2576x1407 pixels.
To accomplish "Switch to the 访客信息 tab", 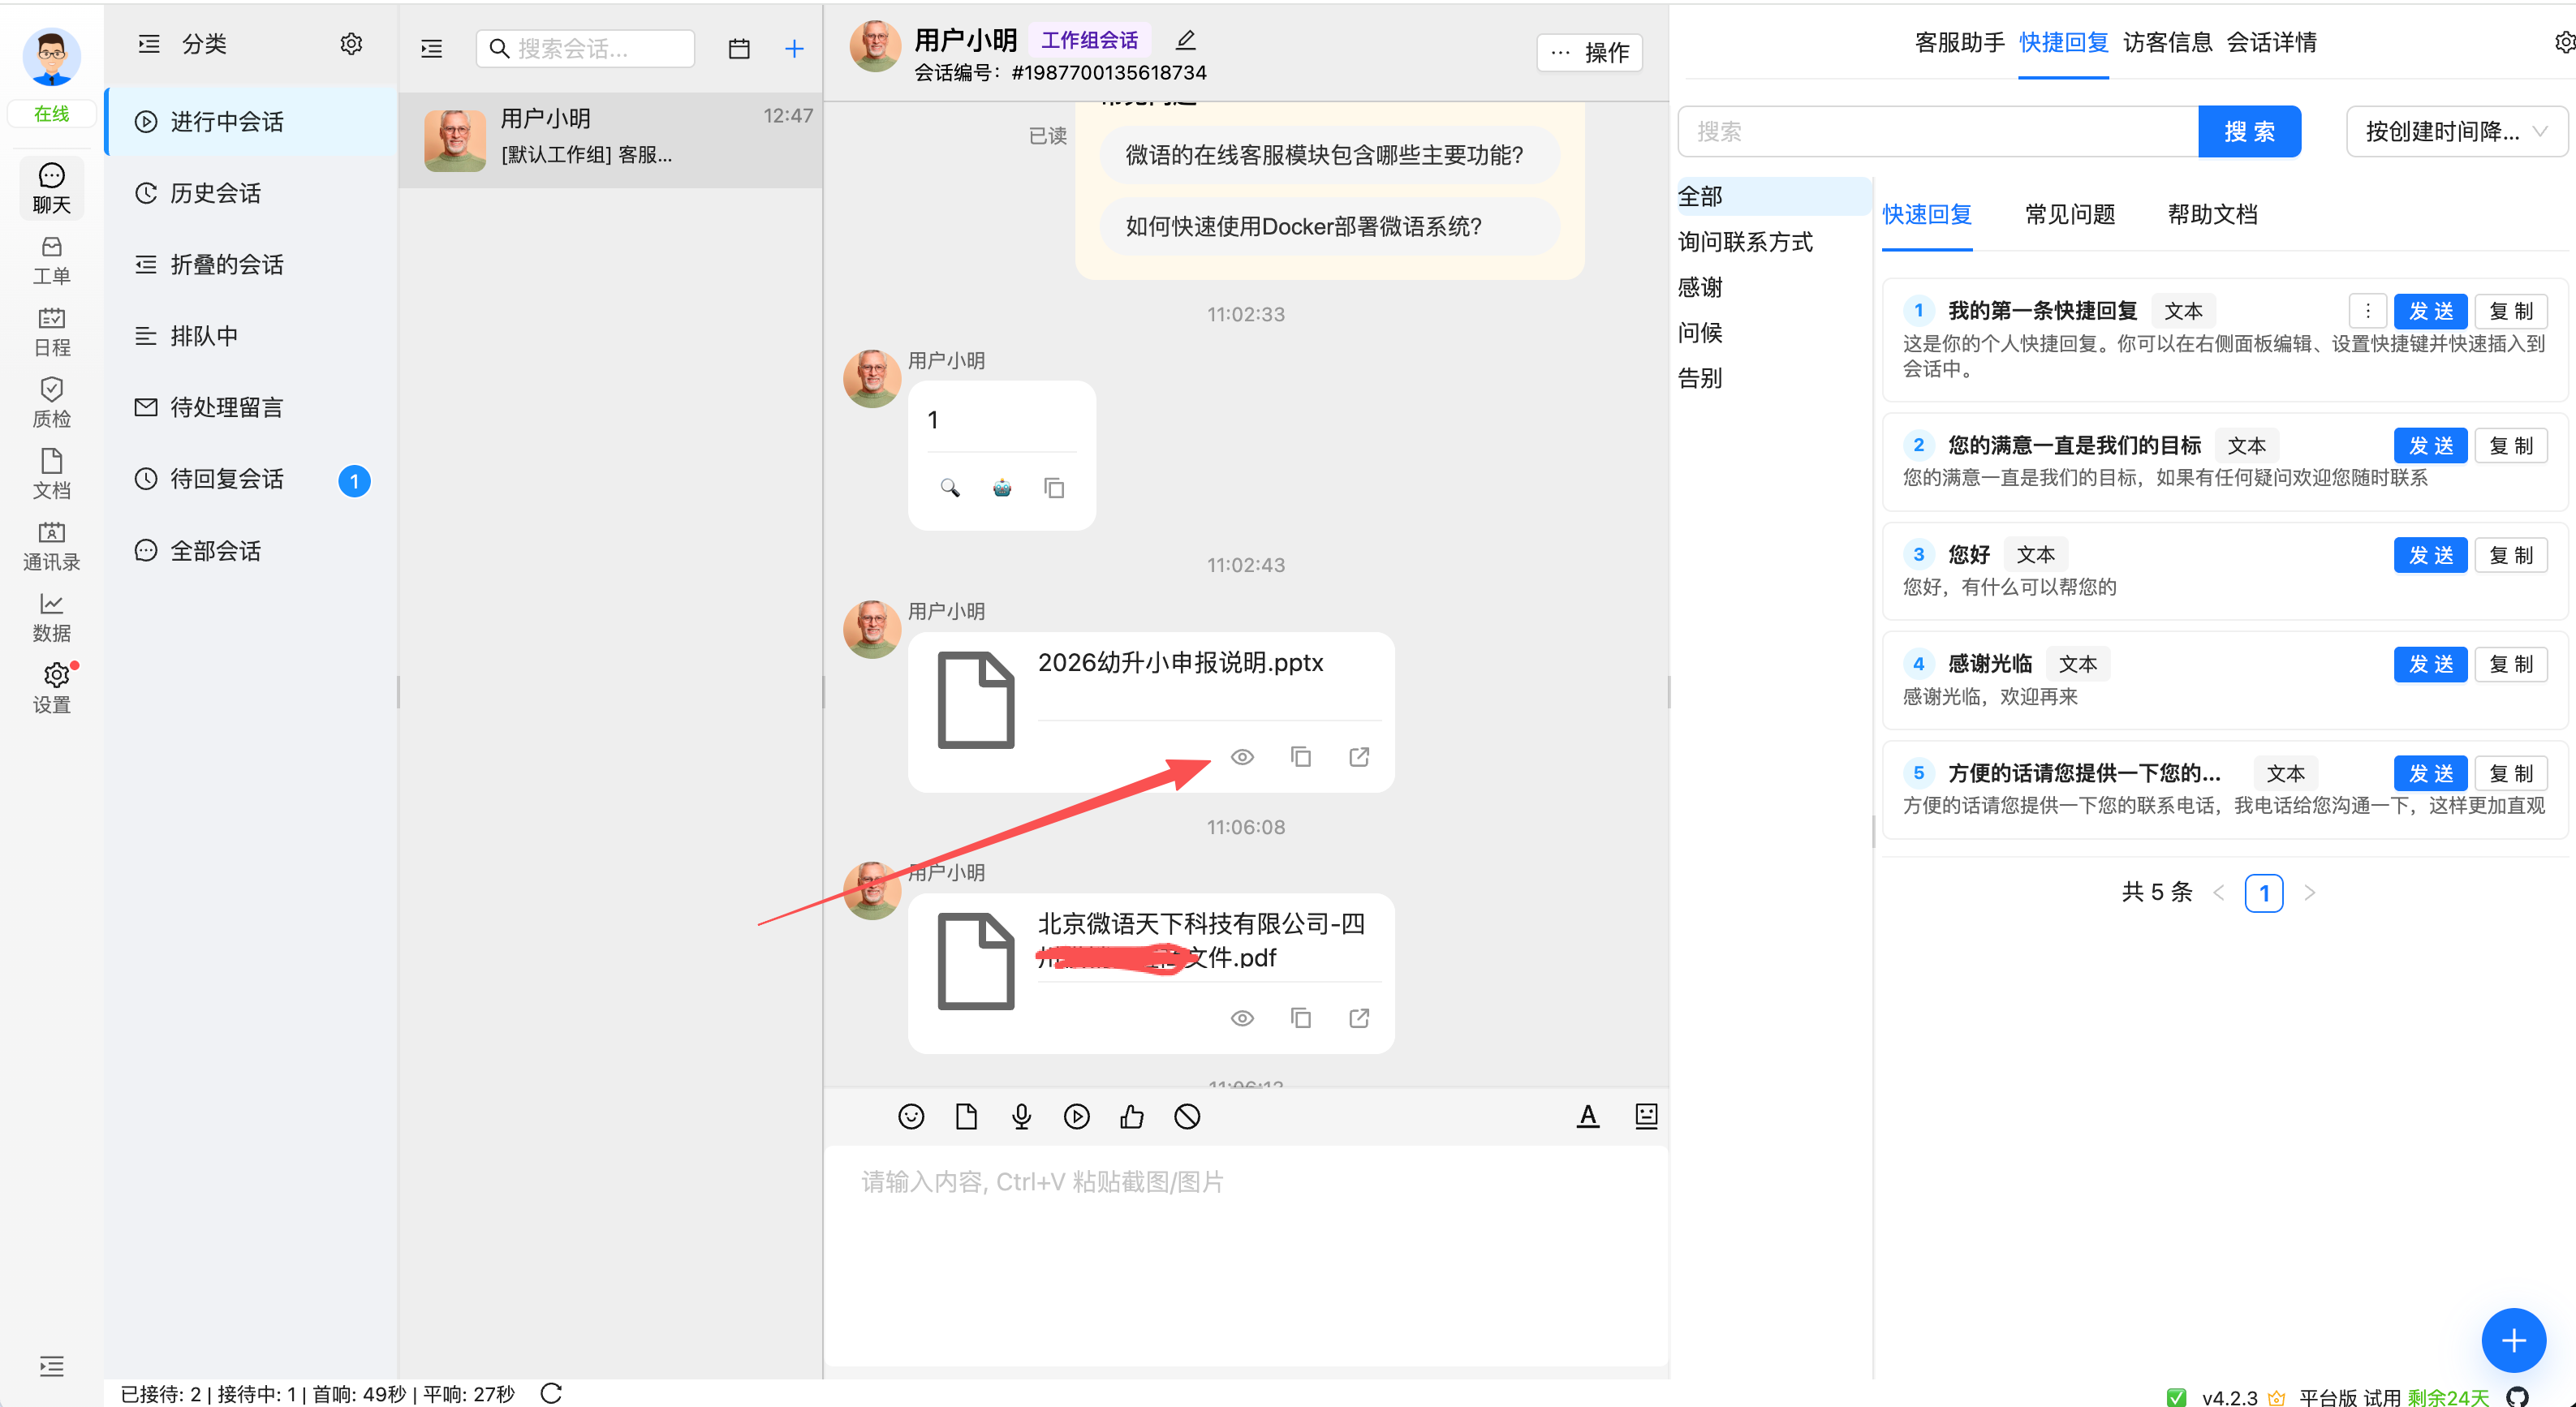I will [x=2167, y=42].
